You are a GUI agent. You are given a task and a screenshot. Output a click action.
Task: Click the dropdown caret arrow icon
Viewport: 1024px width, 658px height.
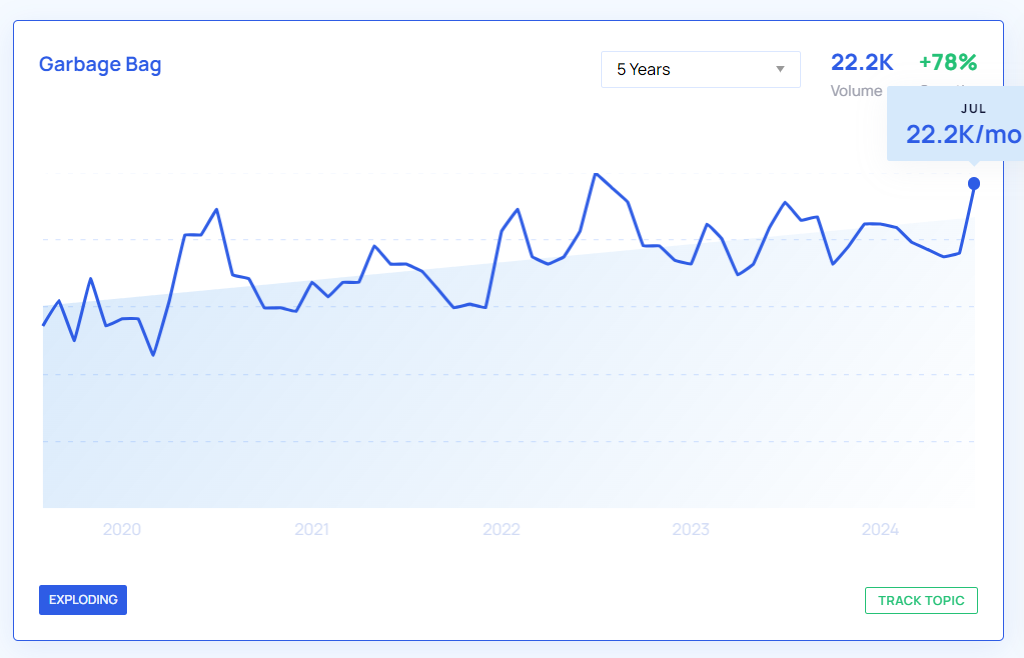[780, 70]
